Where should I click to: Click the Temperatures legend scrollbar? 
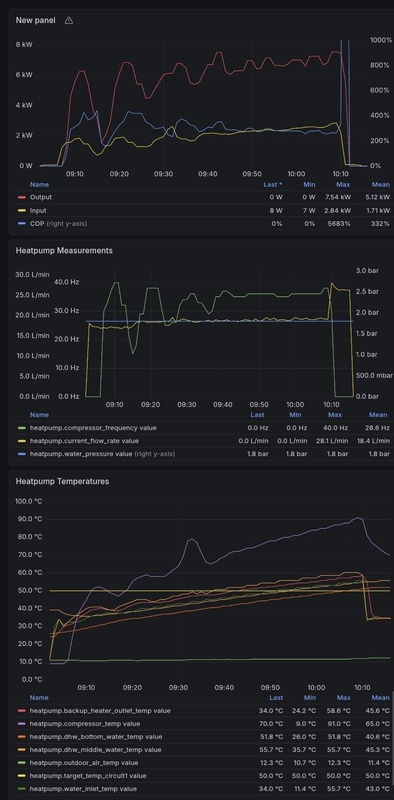click(392, 739)
